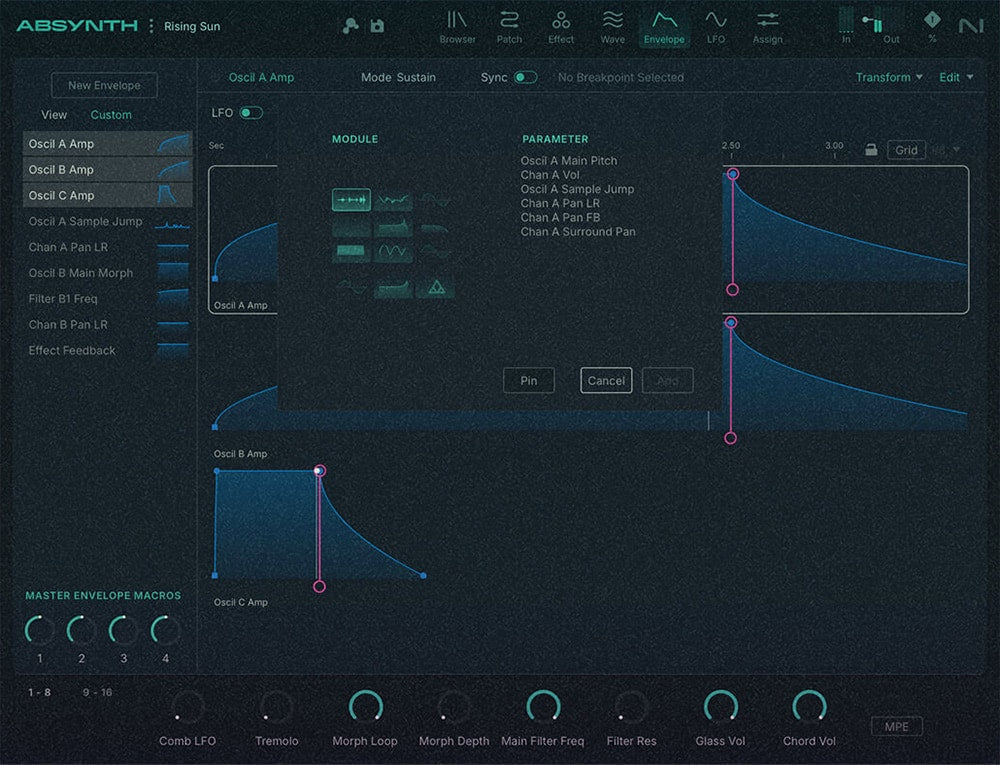The width and height of the screenshot is (1000, 765).
Task: Open the Browser page
Action: pyautogui.click(x=457, y=26)
